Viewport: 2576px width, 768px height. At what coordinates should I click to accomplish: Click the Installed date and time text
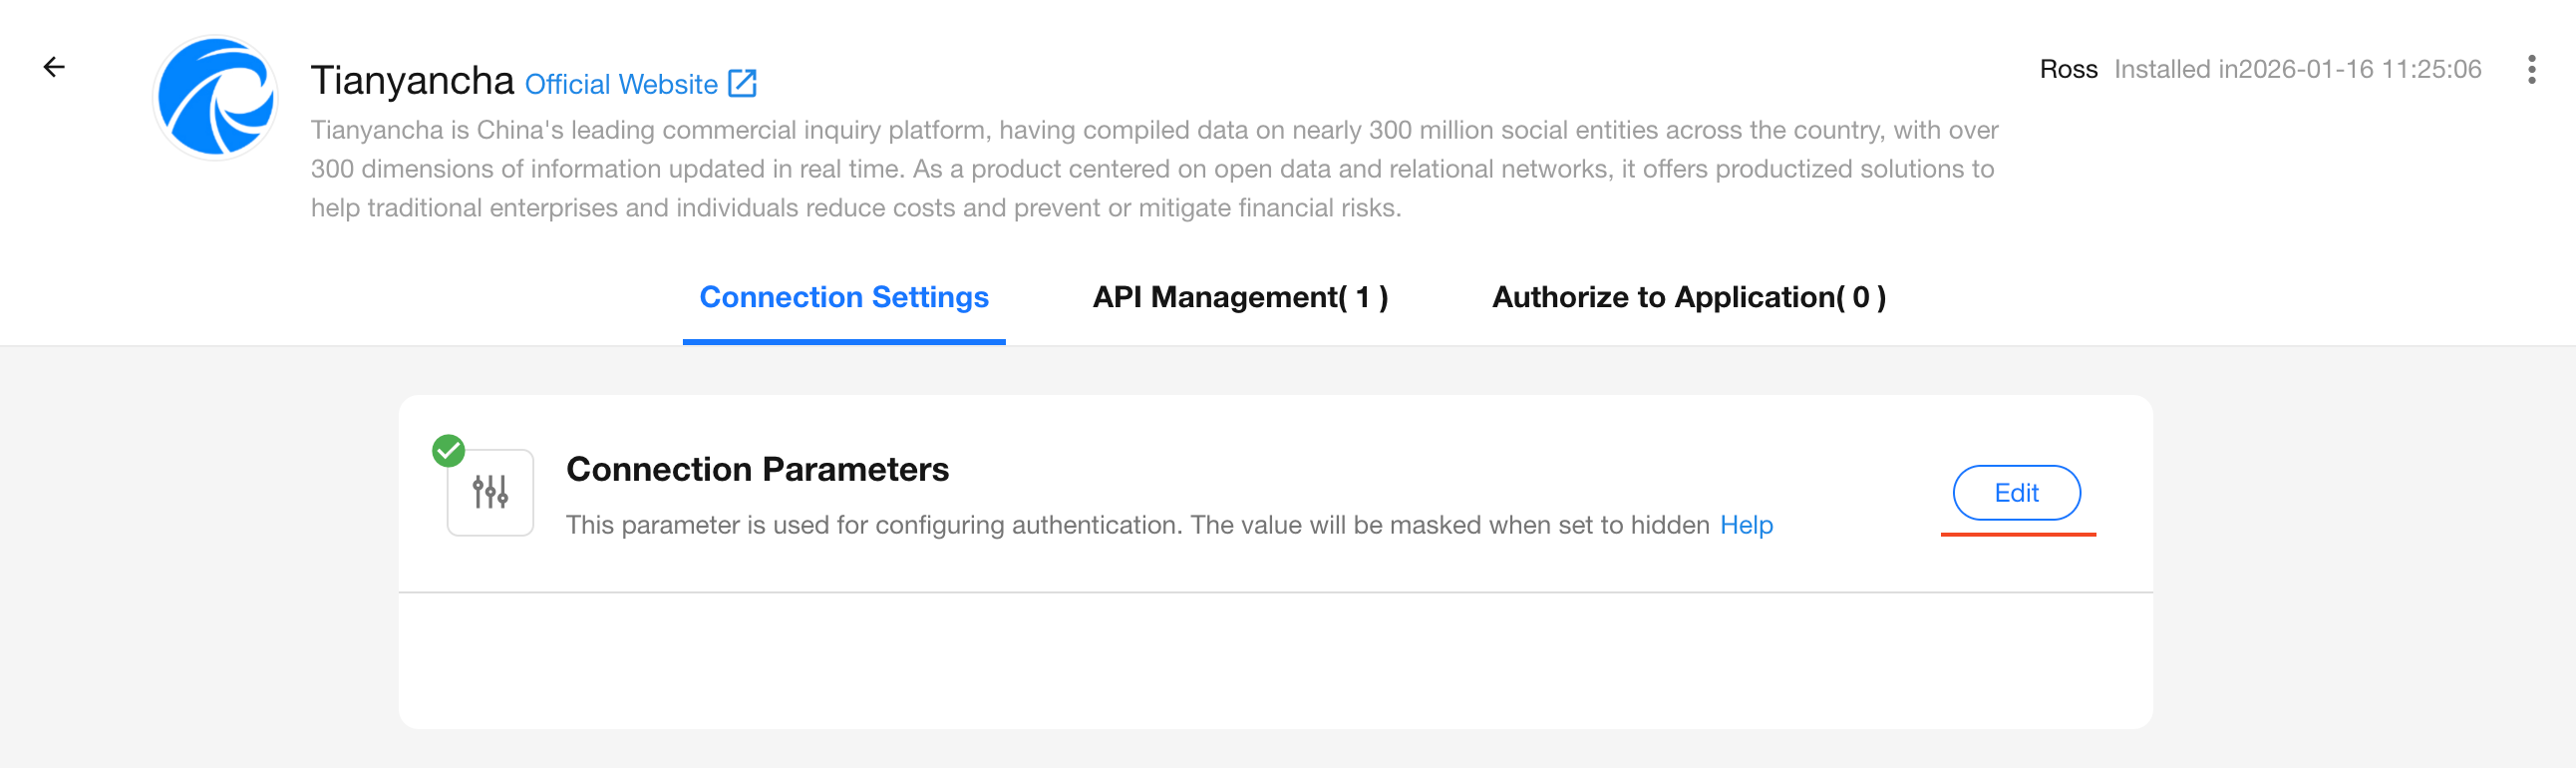(2297, 69)
